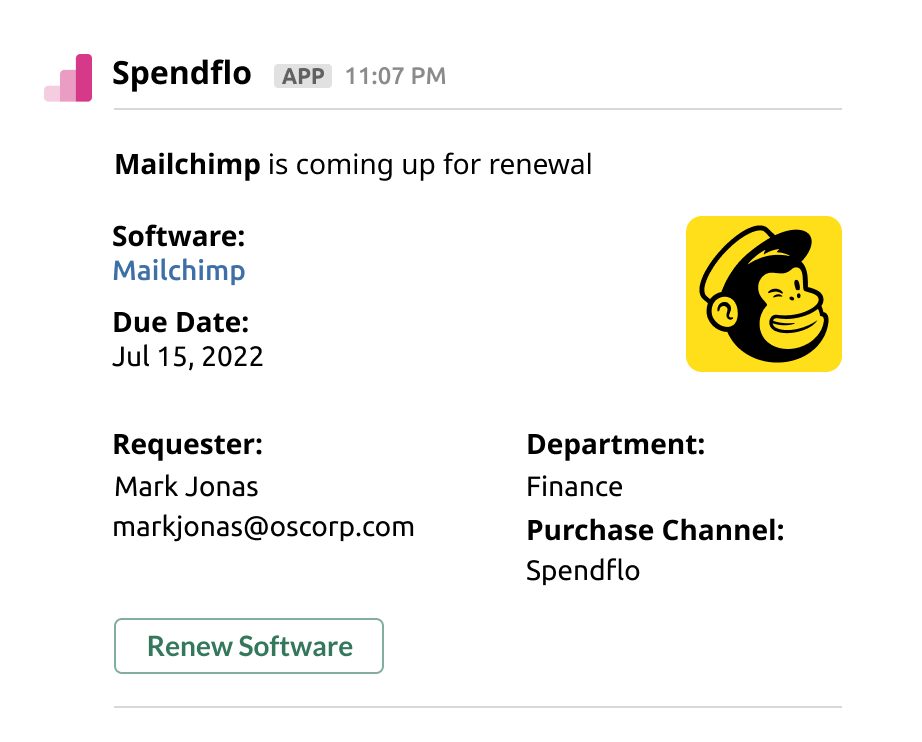Click the Purchase Channel: label
922x742 pixels.
click(655, 530)
